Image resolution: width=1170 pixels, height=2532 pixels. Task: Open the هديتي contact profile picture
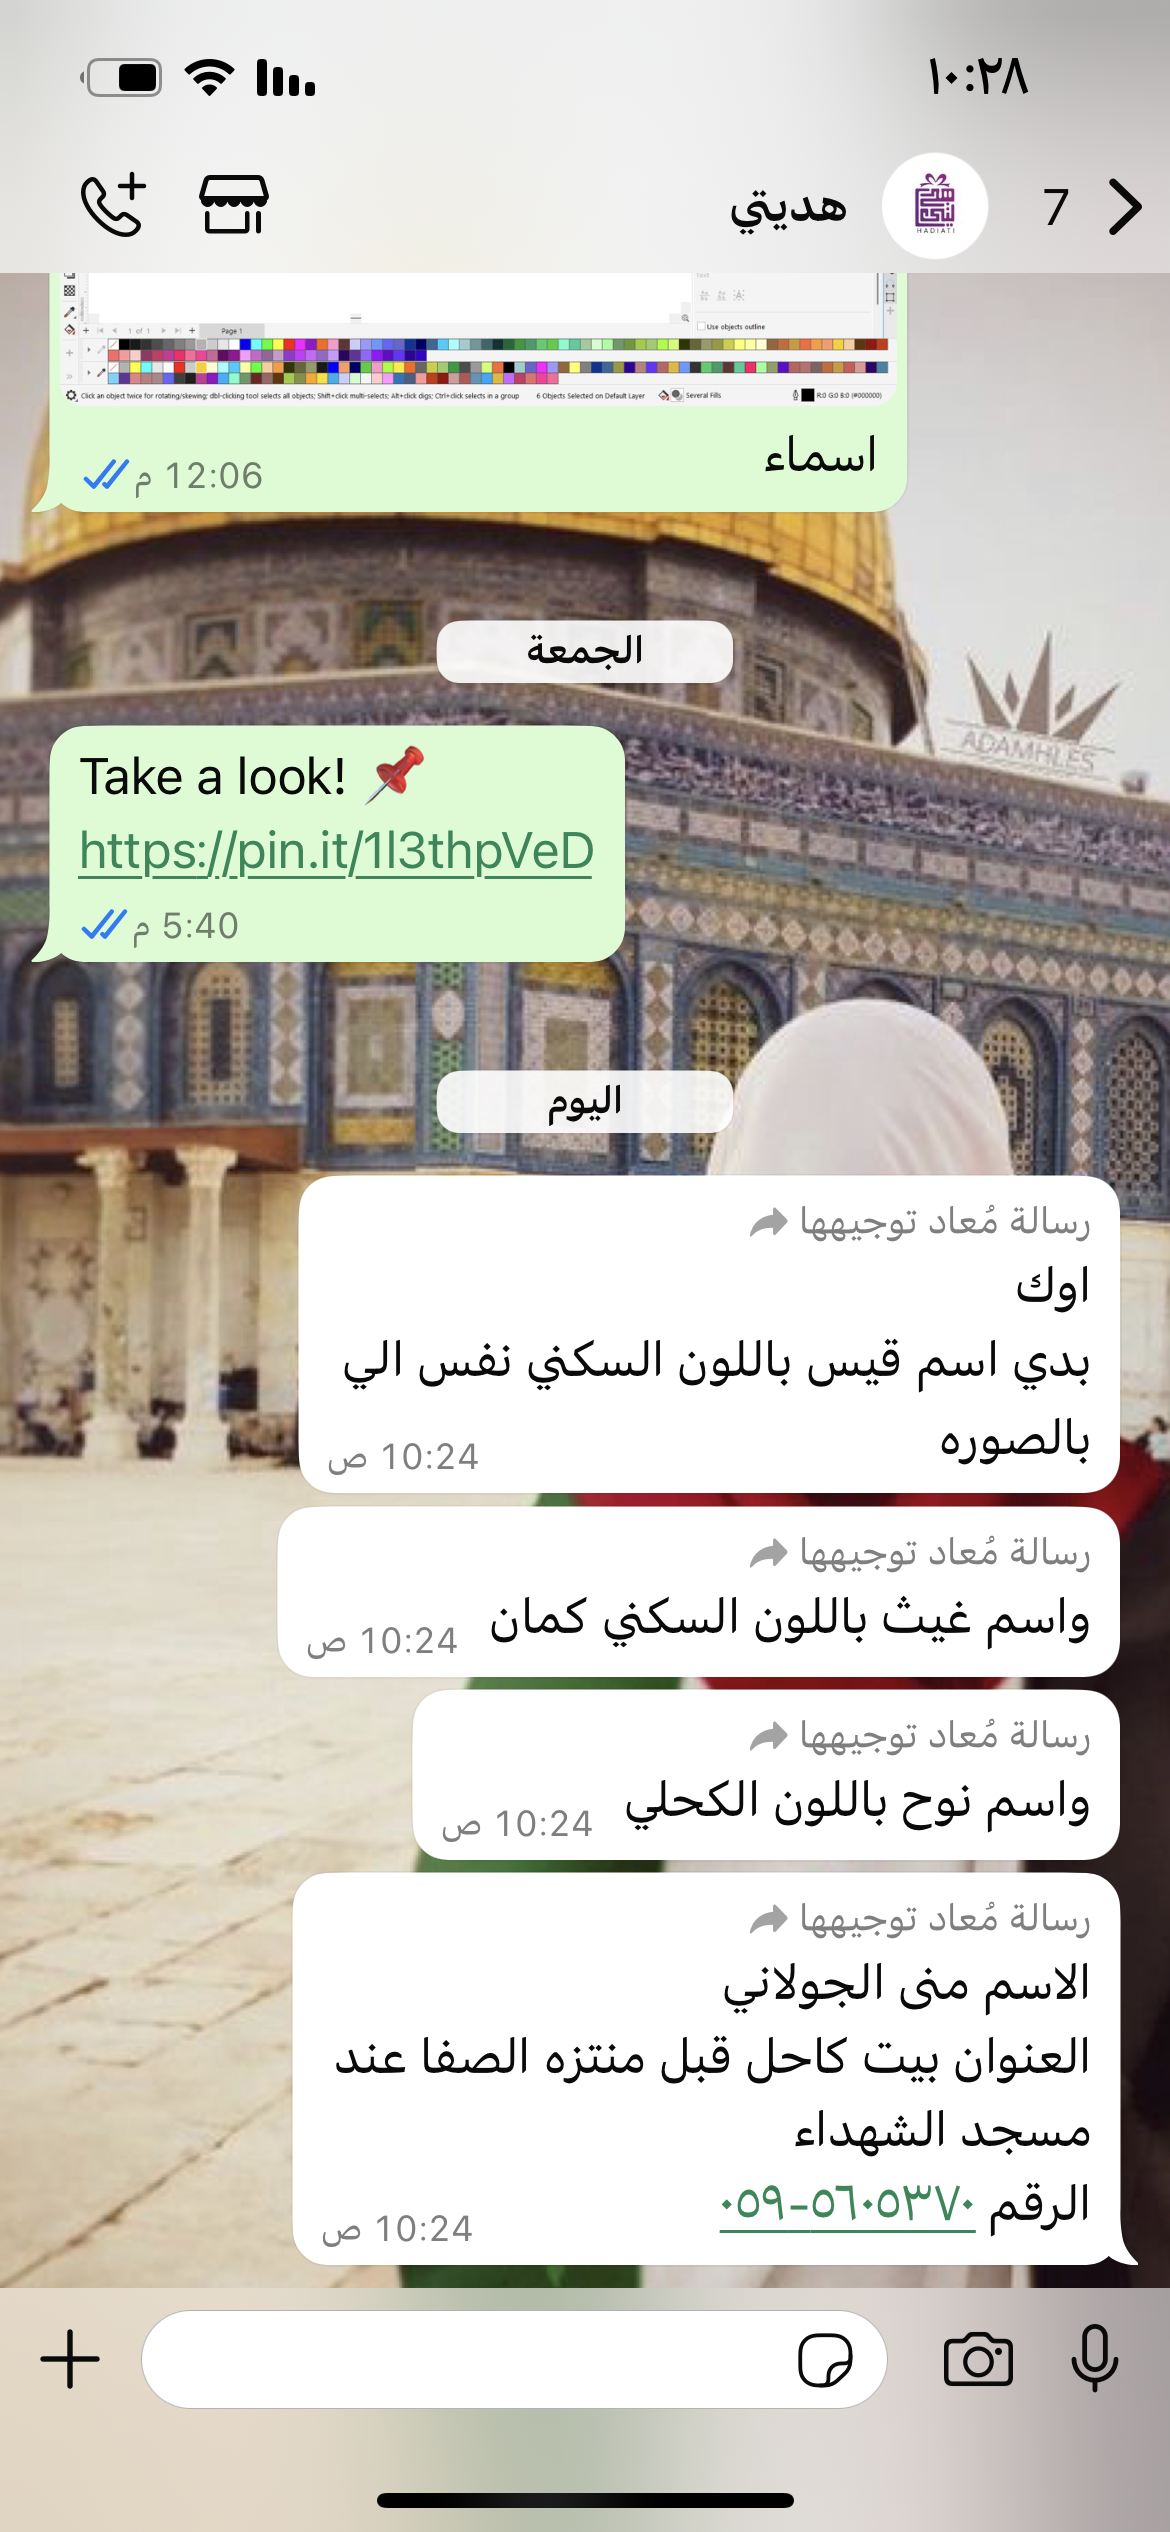click(935, 206)
